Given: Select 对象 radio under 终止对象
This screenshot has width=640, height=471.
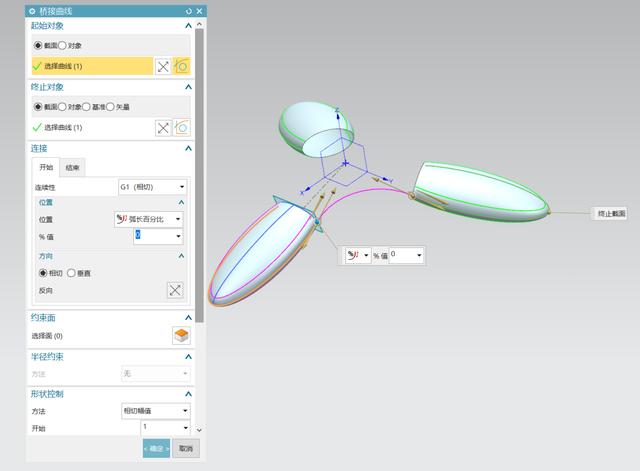Looking at the screenshot, I should 62,107.
